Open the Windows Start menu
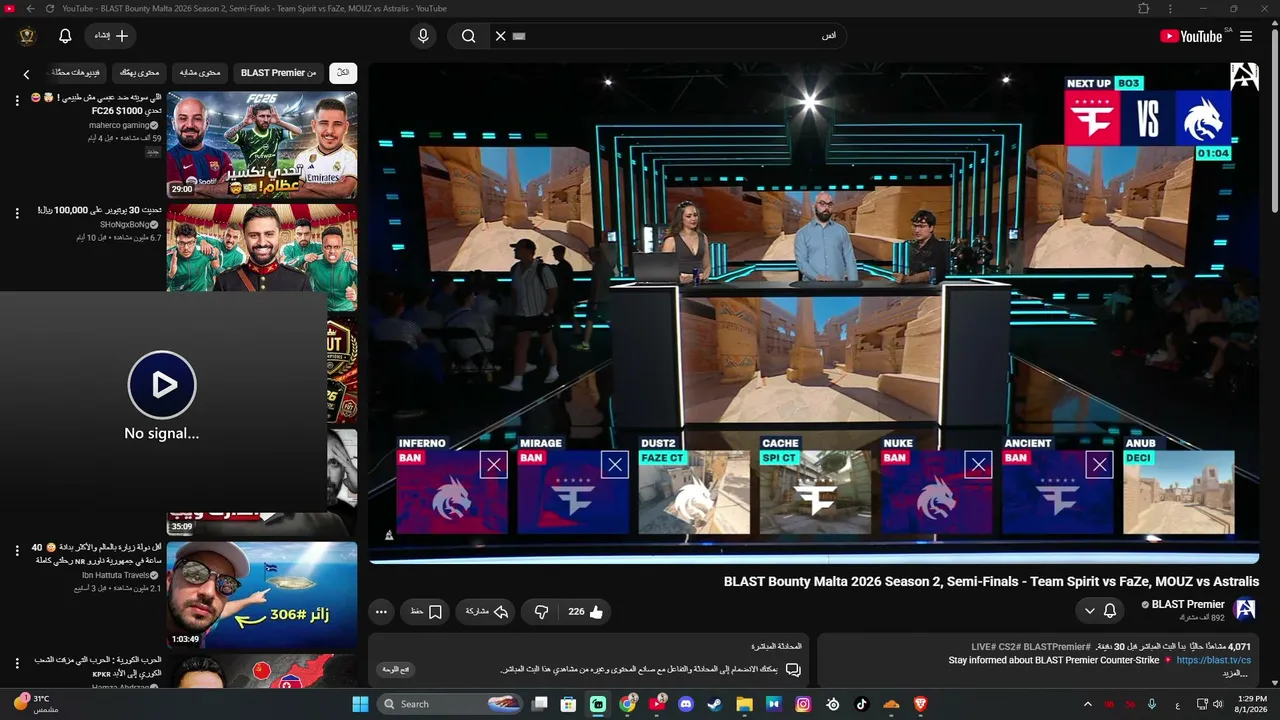 pyautogui.click(x=361, y=704)
